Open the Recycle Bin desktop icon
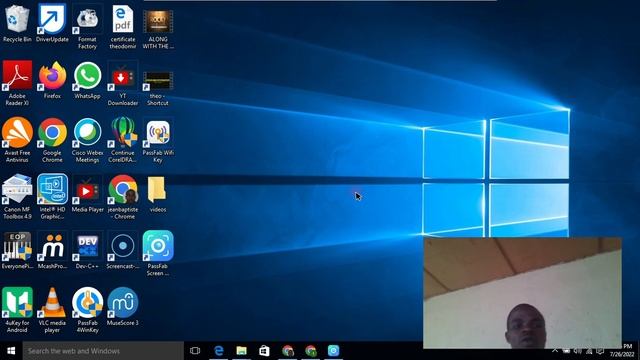 17,24
